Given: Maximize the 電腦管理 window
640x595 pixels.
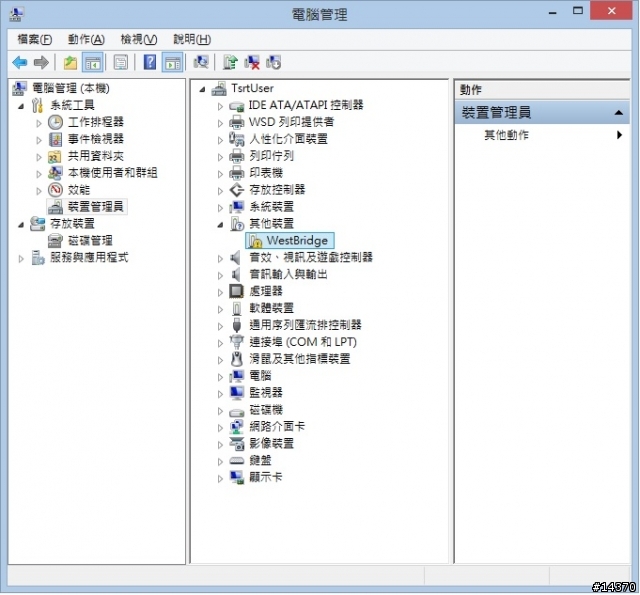Looking at the screenshot, I should [578, 11].
